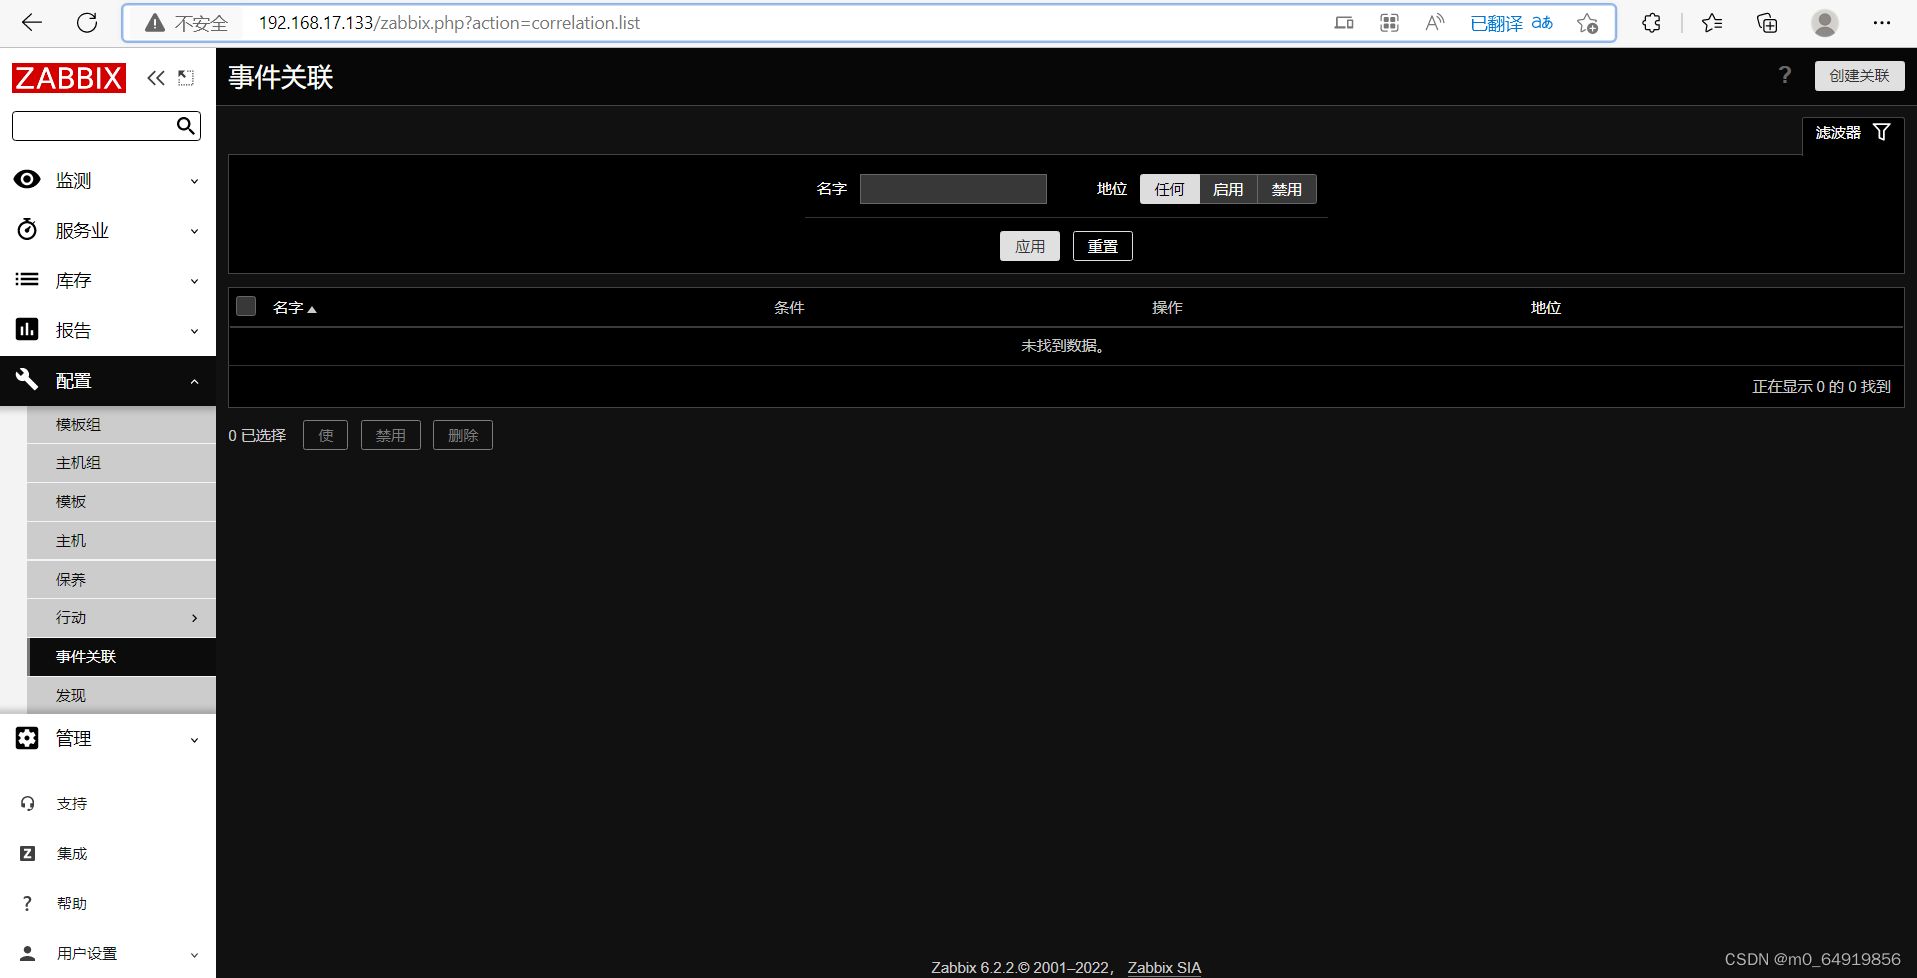Viewport: 1917px width, 978px height.
Task: Expand the 用户设置 menu chevron
Action: (x=194, y=955)
